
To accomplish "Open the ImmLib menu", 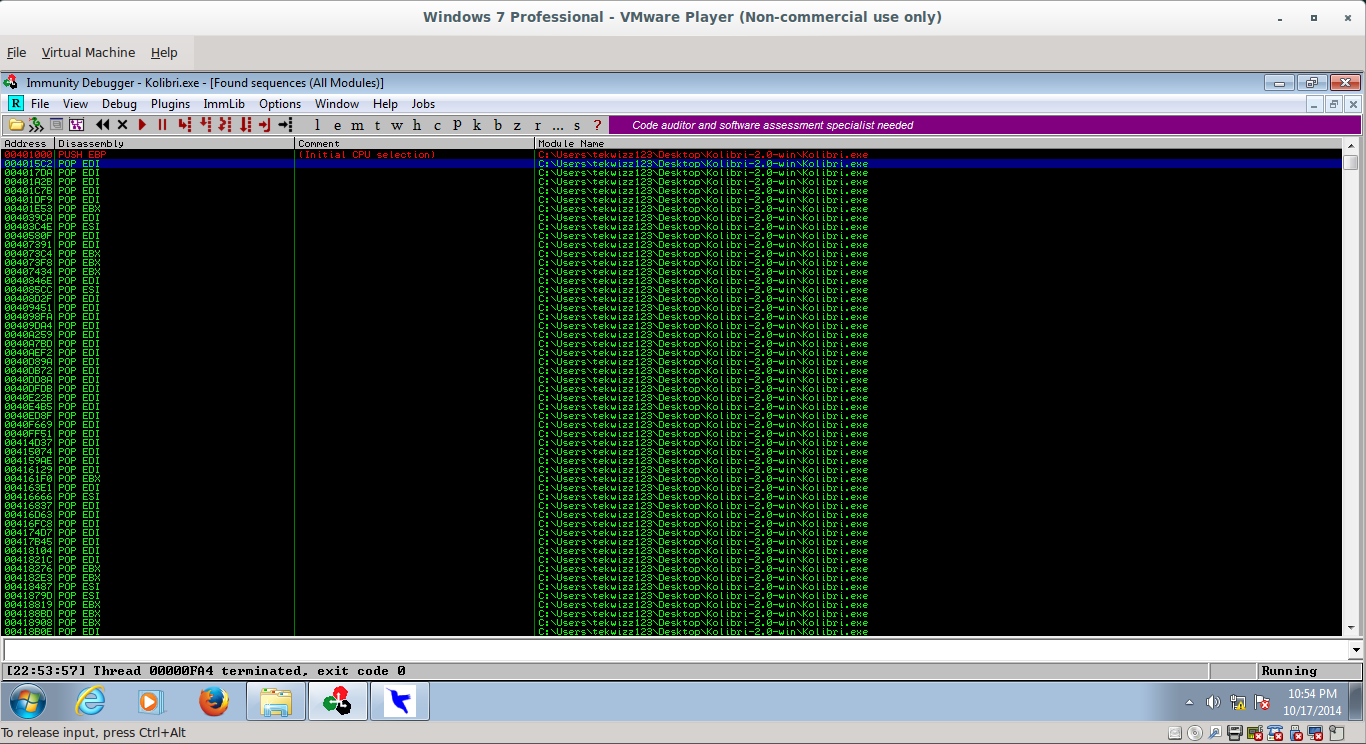I will (224, 104).
